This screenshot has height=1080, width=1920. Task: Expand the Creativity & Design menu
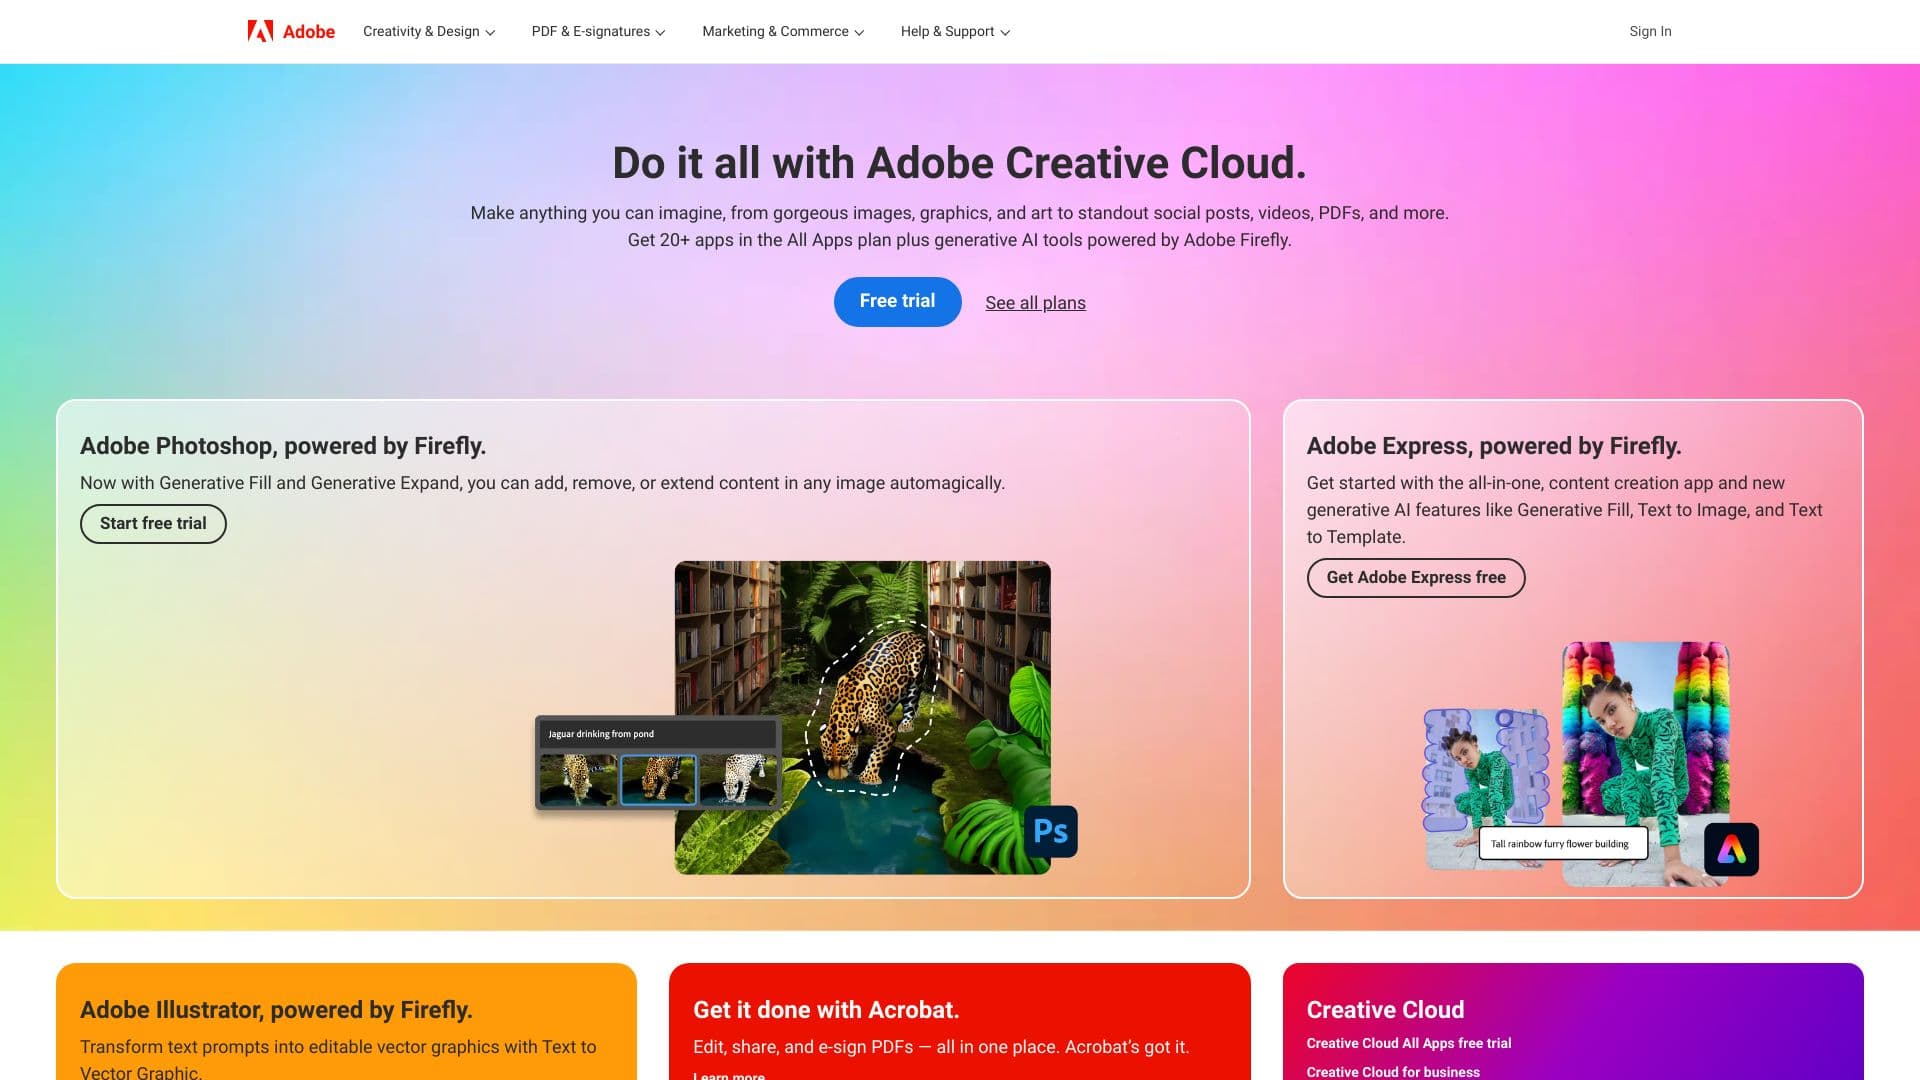point(428,31)
